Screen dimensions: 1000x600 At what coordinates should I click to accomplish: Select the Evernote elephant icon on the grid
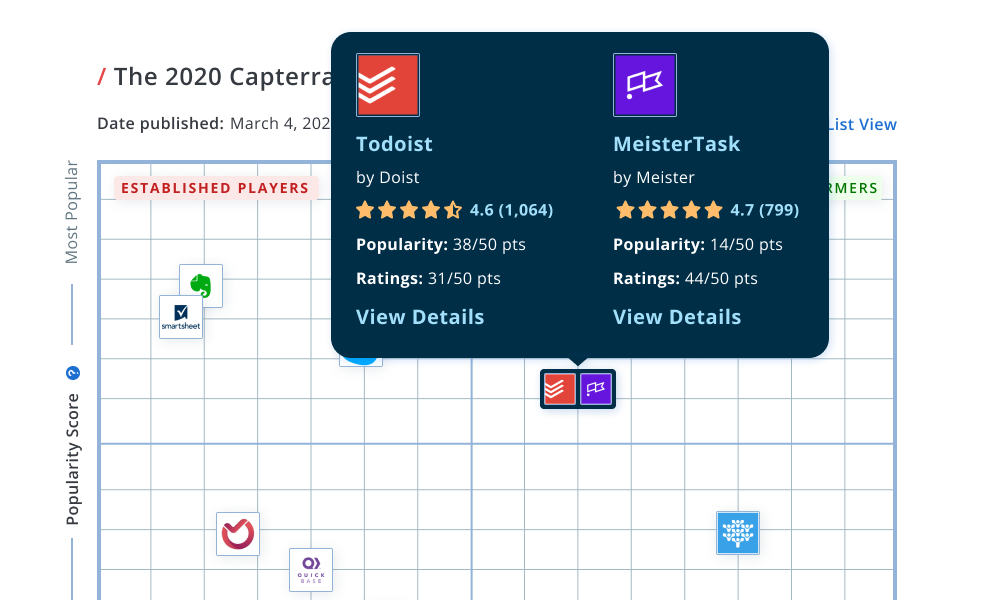point(201,286)
